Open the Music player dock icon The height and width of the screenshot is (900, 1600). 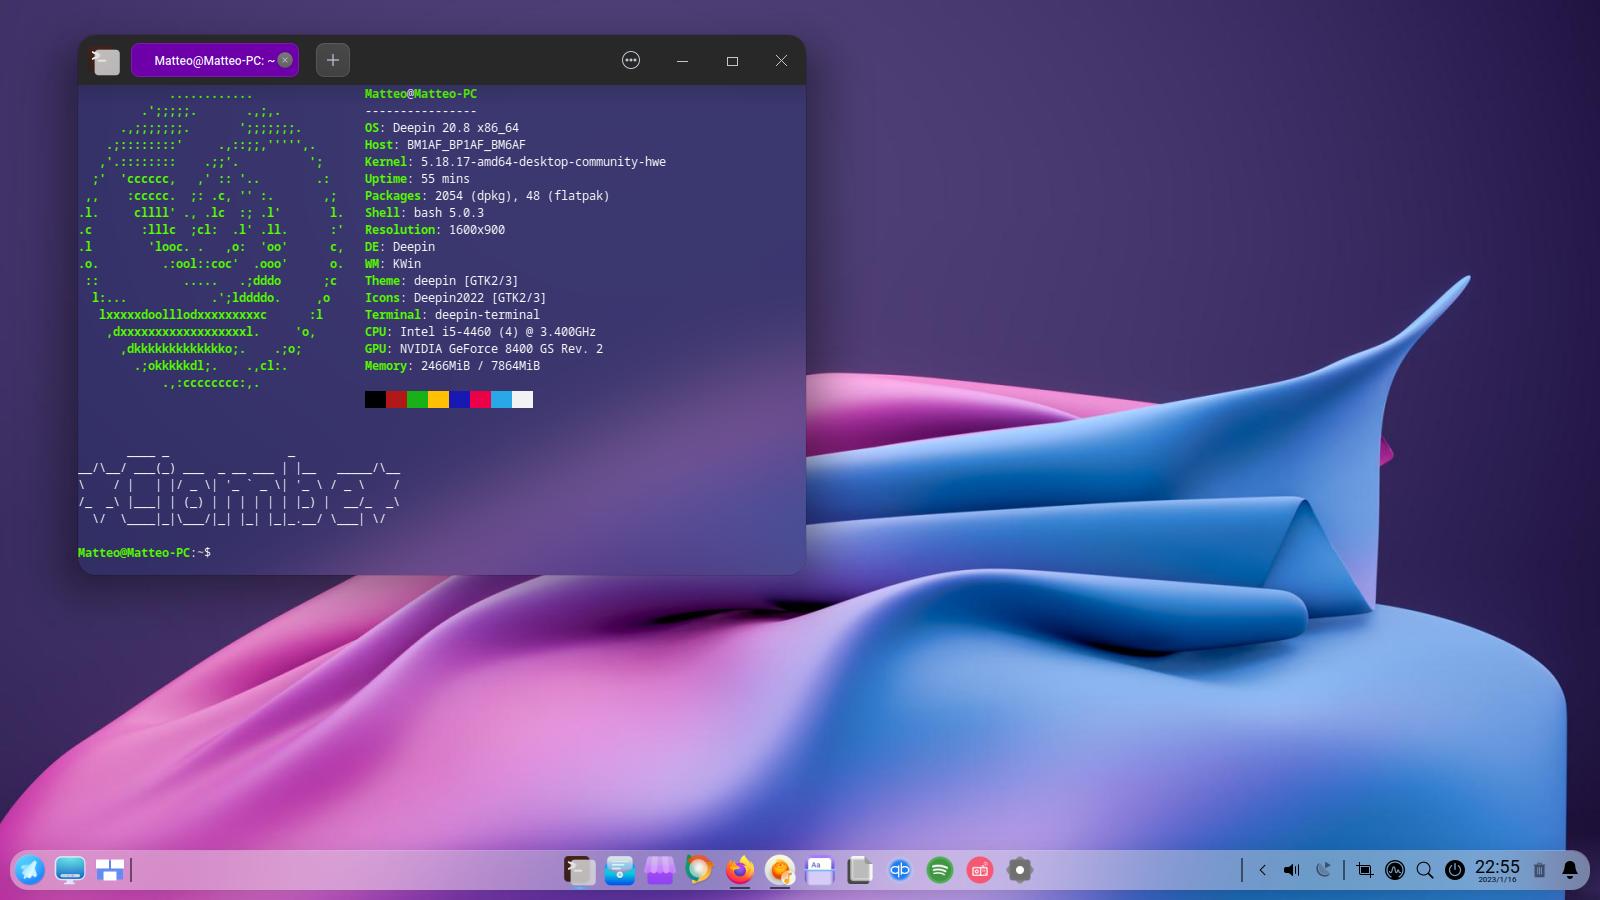click(x=779, y=870)
